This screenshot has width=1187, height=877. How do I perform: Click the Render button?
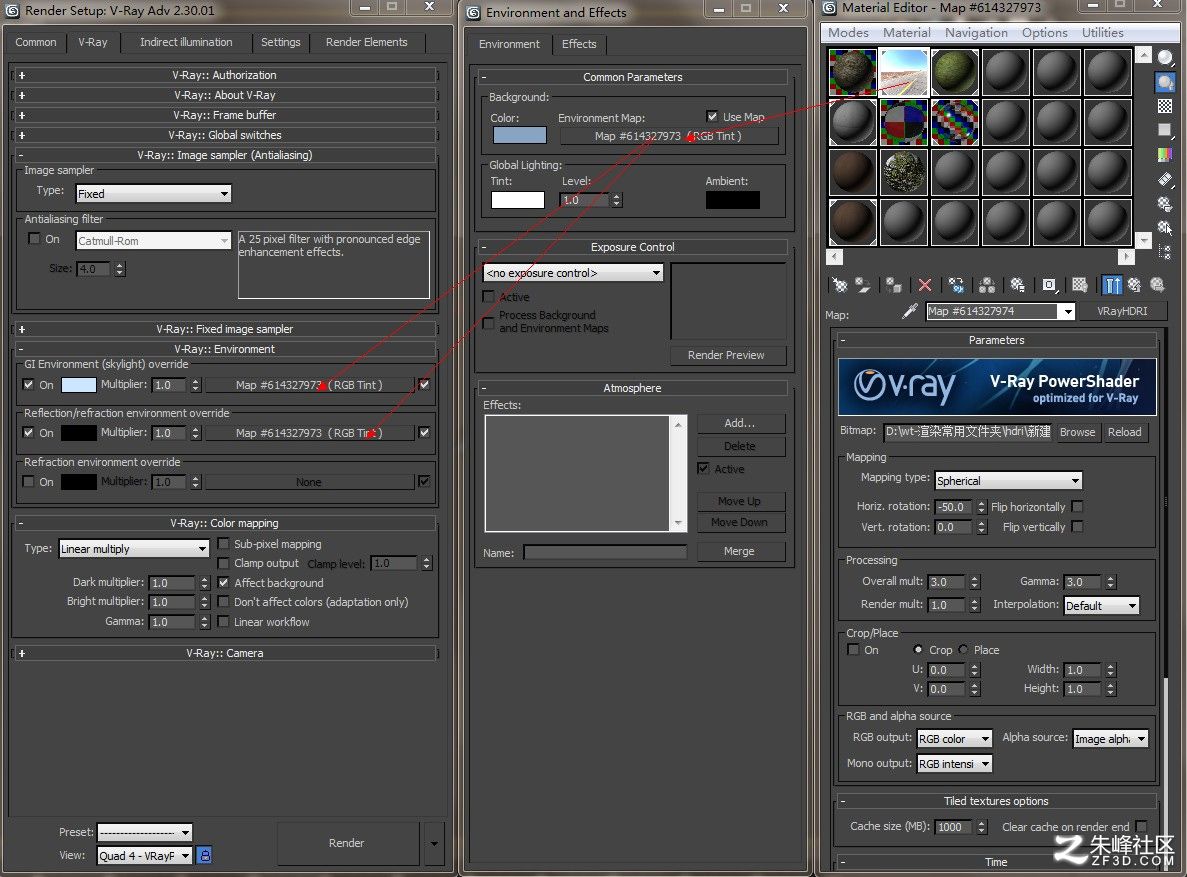[347, 843]
